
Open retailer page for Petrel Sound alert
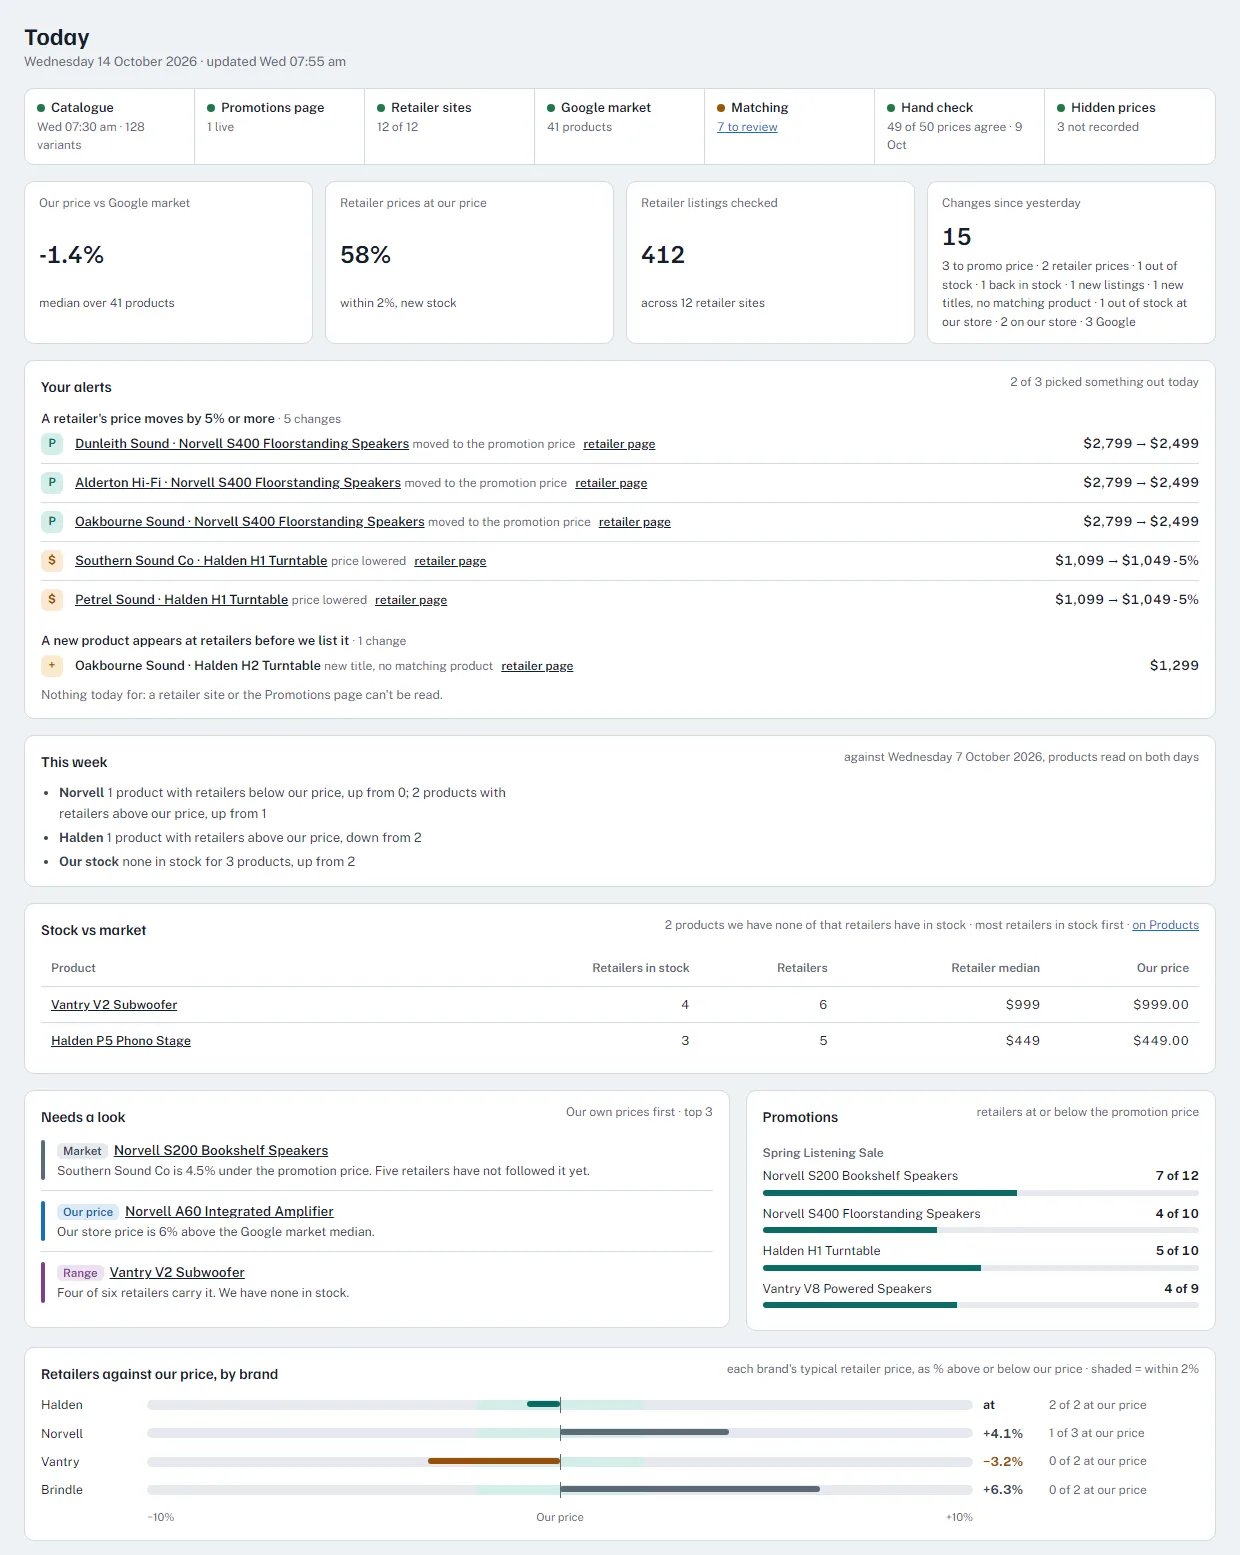pos(411,600)
